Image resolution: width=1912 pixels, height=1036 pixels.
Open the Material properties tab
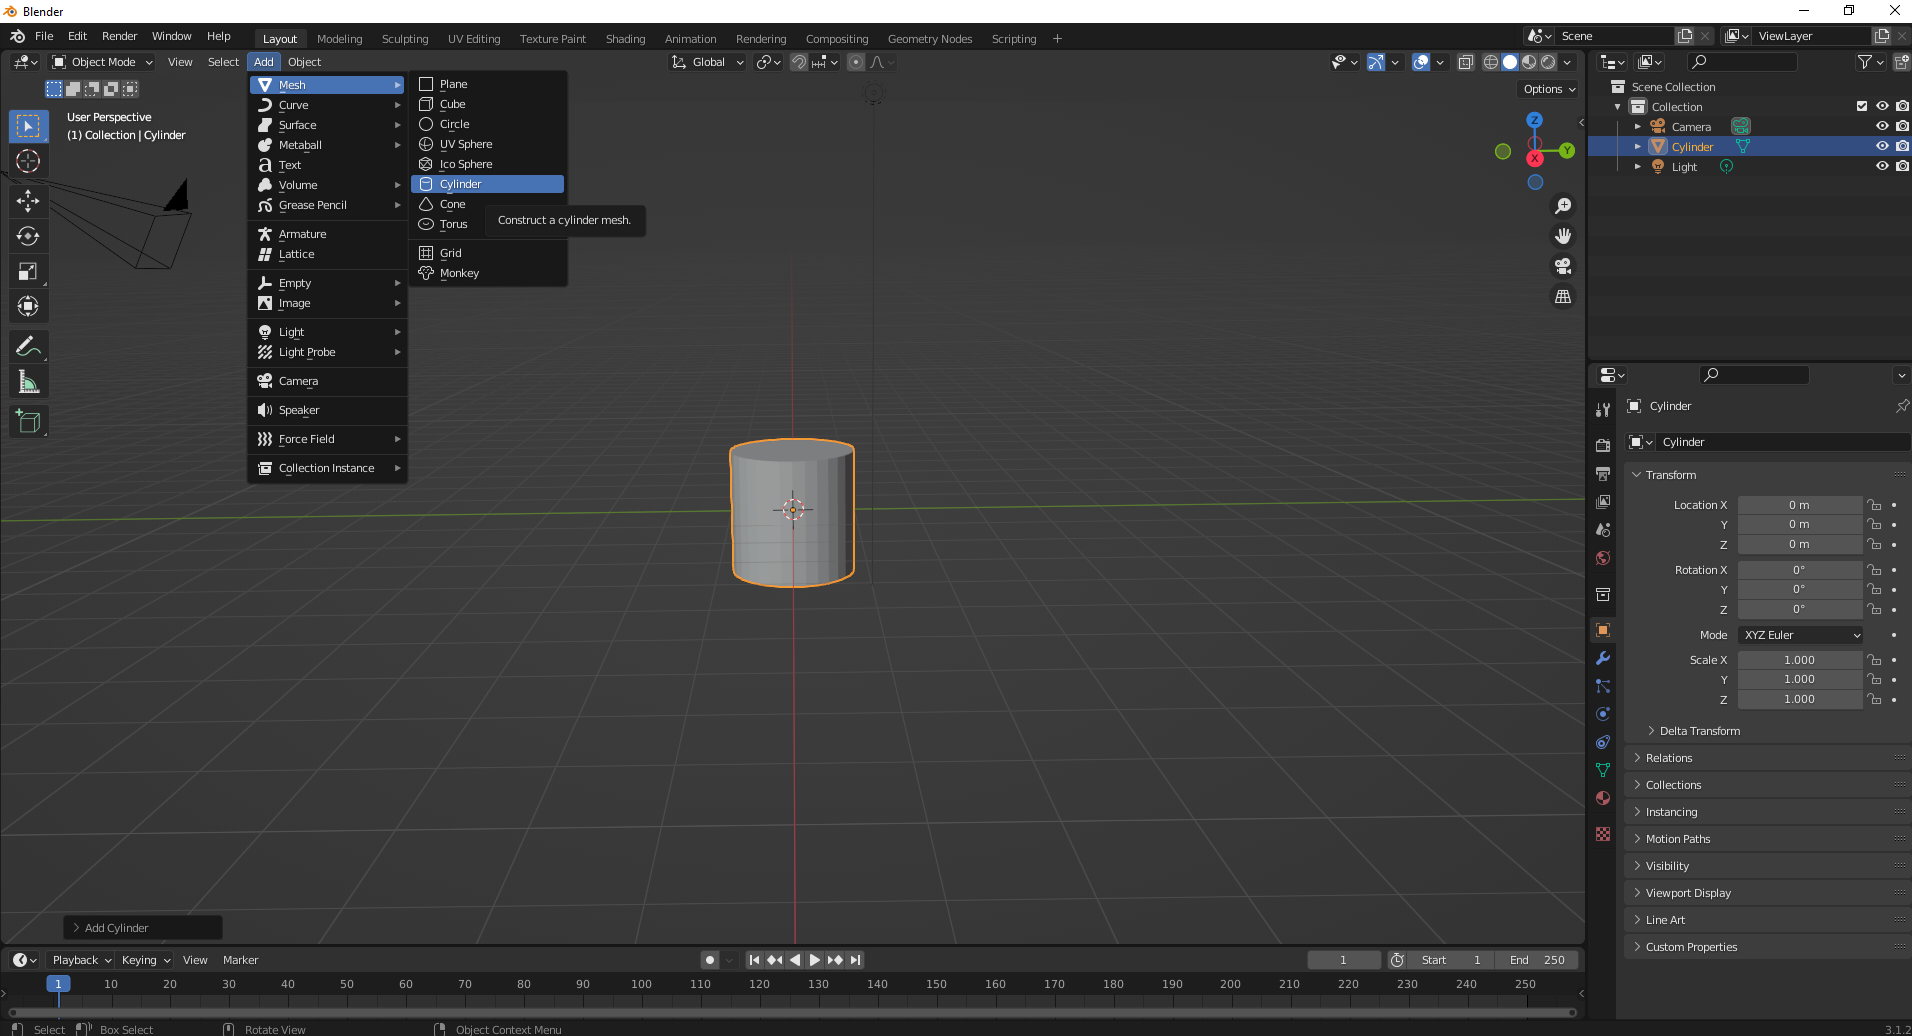pos(1603,798)
